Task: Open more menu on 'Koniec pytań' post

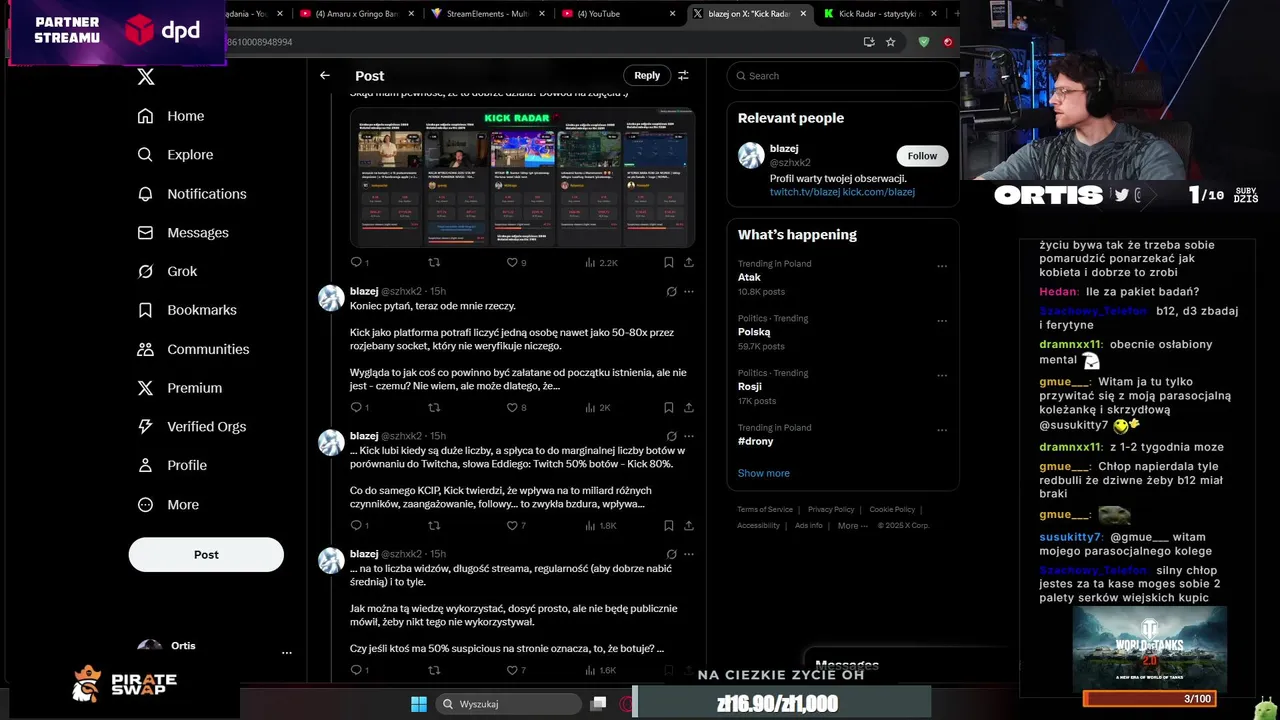Action: [x=688, y=292]
